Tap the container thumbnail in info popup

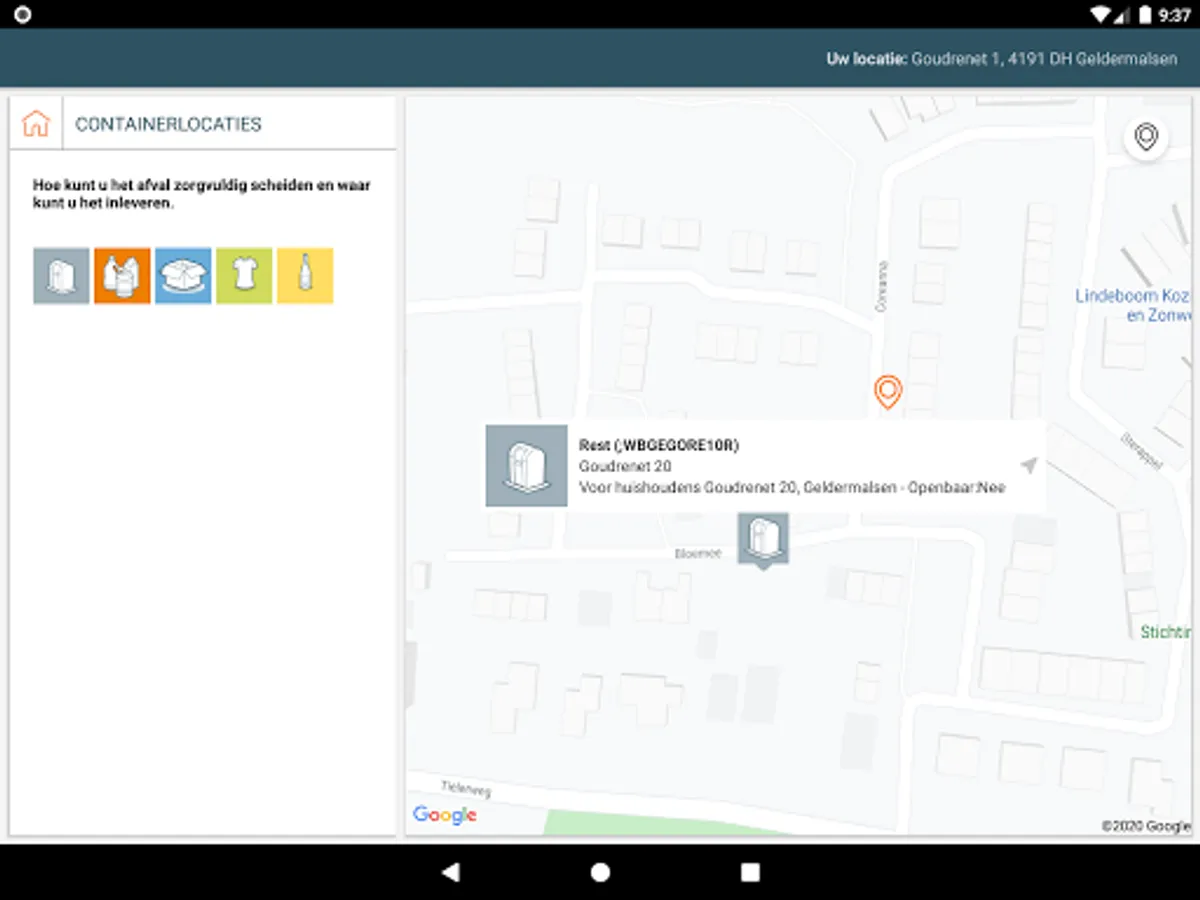coord(526,466)
